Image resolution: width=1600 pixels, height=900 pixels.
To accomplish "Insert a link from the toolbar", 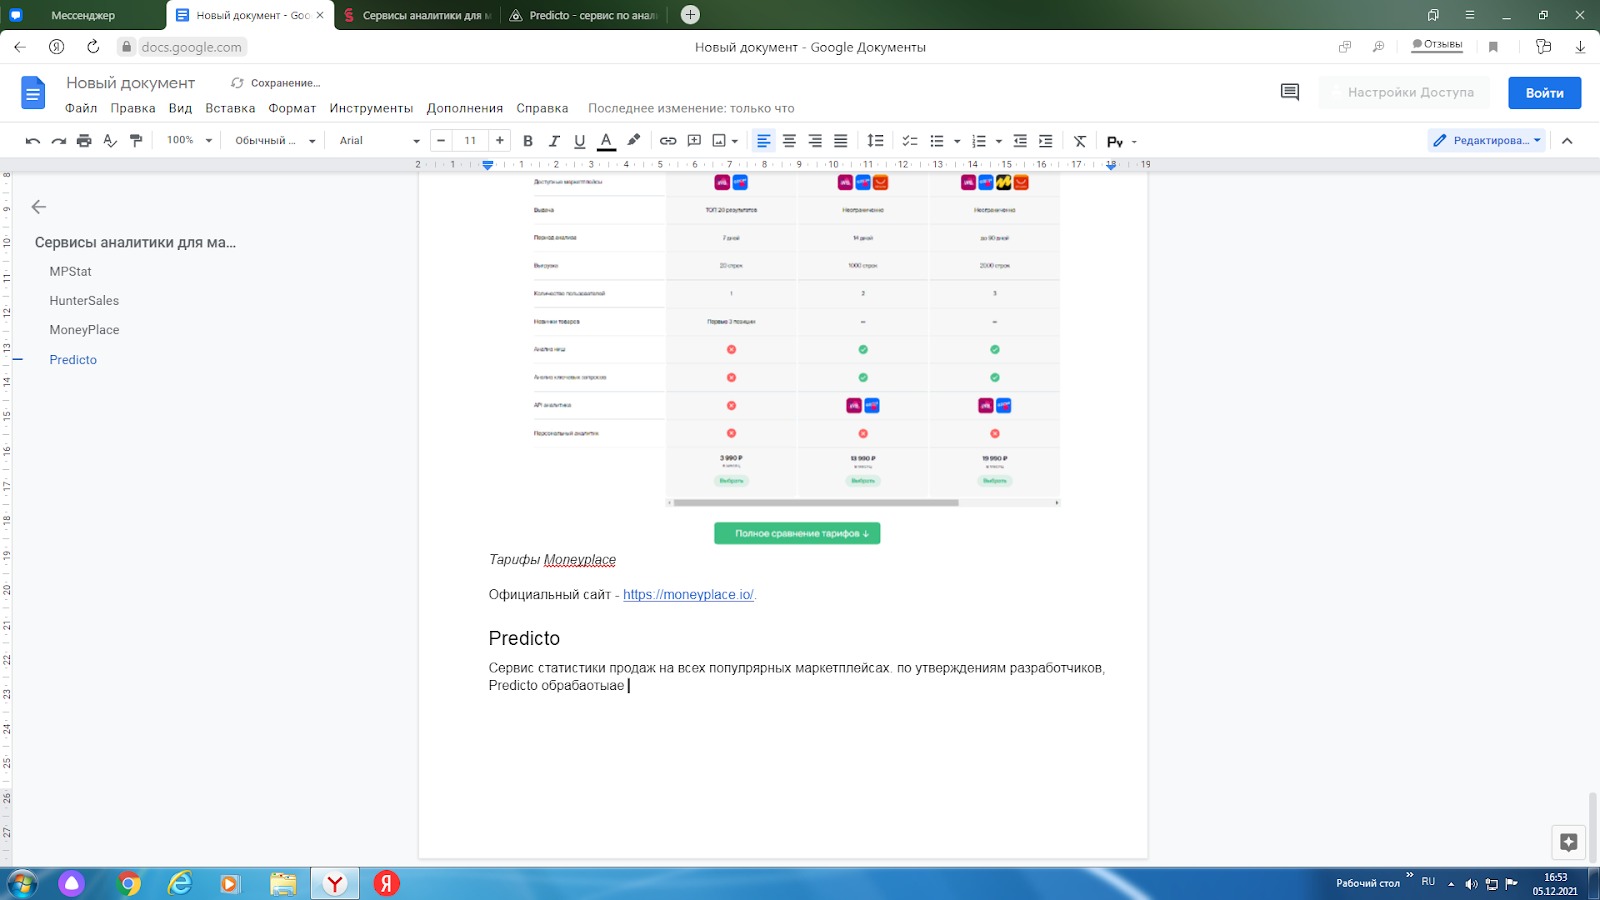I will 668,141.
